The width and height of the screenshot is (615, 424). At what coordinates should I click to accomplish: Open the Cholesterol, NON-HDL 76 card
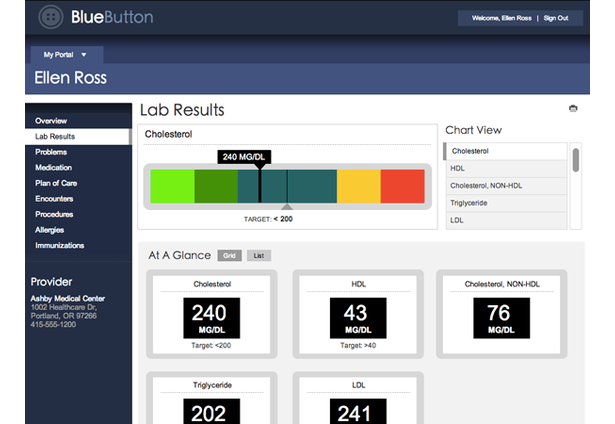502,314
